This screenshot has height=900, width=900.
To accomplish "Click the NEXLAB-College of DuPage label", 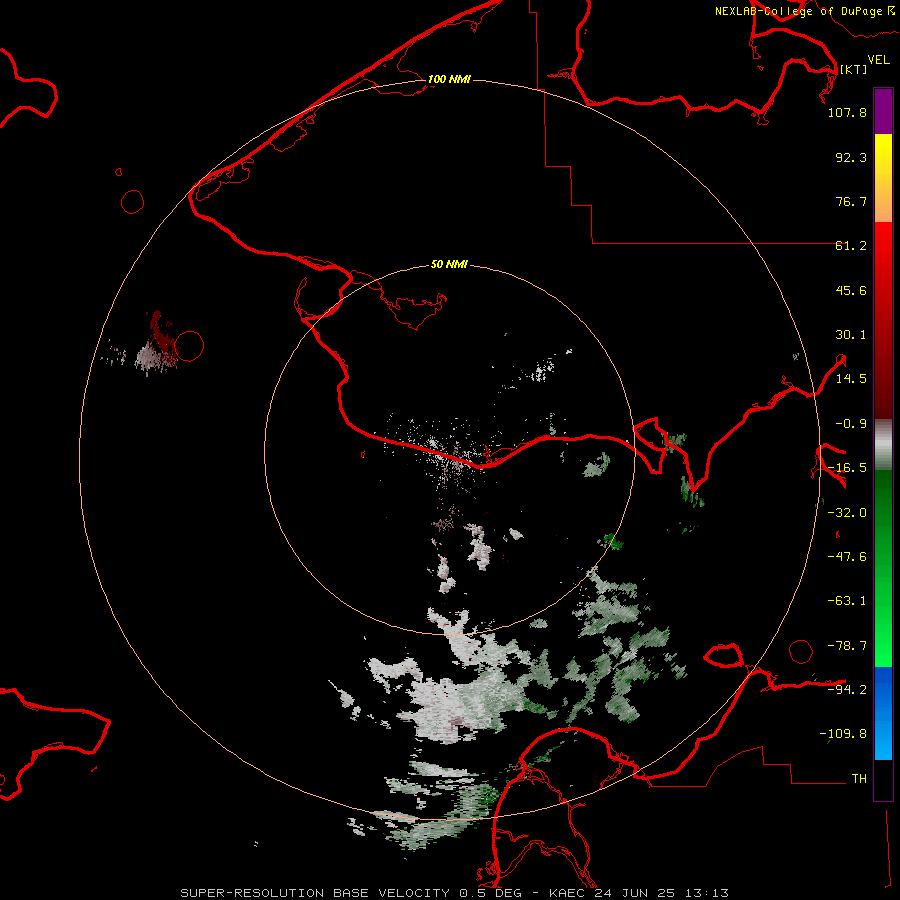I will point(804,11).
